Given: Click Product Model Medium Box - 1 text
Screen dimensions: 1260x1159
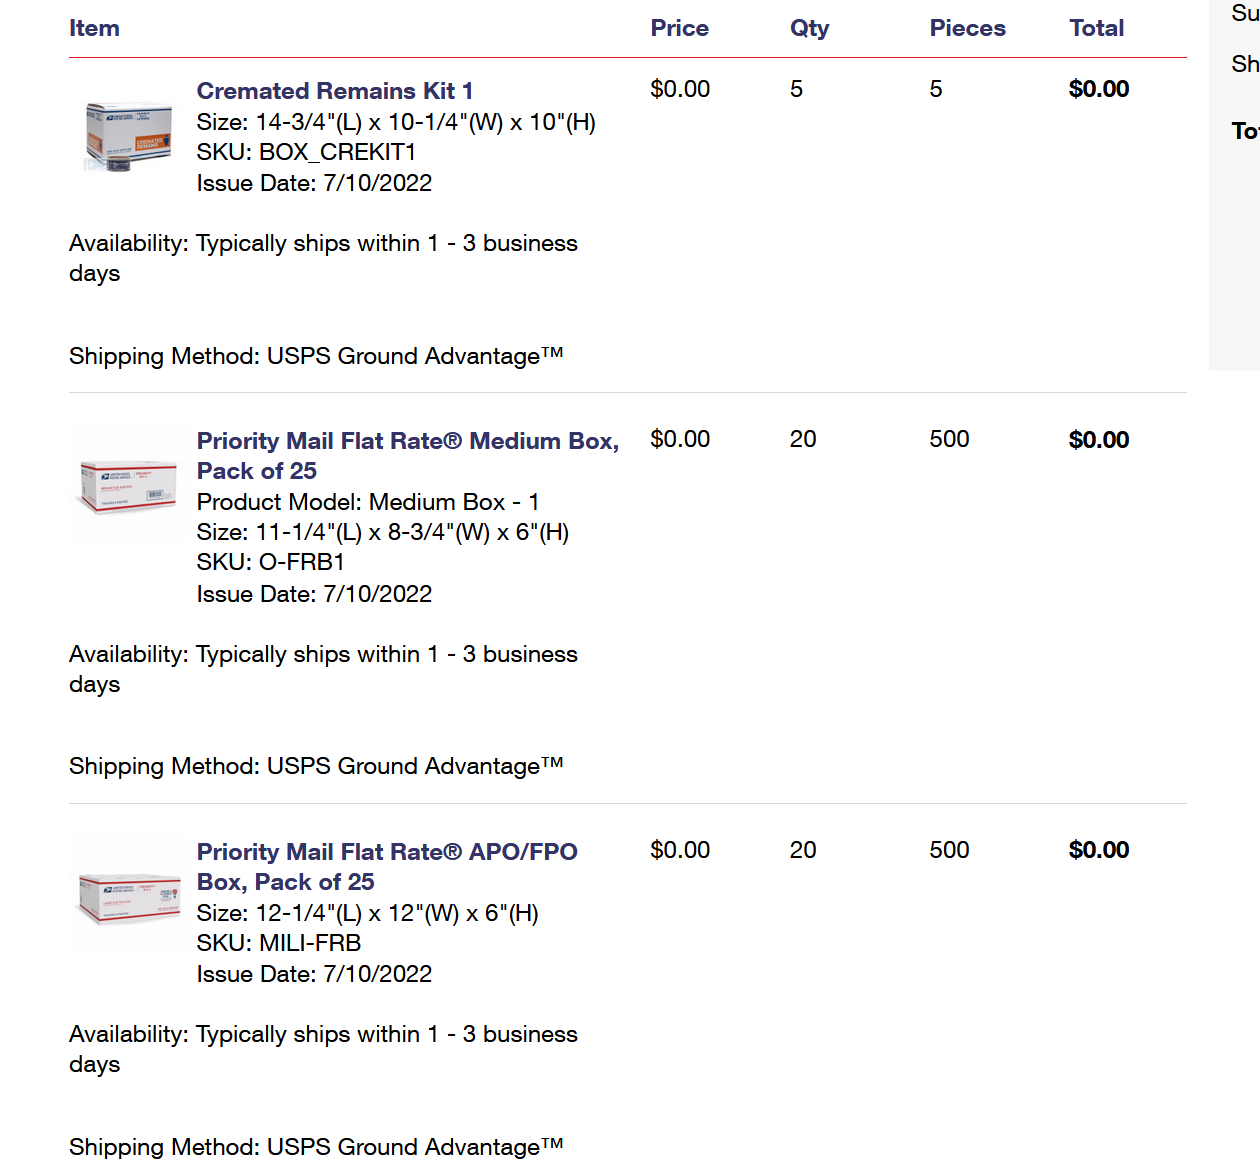Looking at the screenshot, I should [368, 502].
